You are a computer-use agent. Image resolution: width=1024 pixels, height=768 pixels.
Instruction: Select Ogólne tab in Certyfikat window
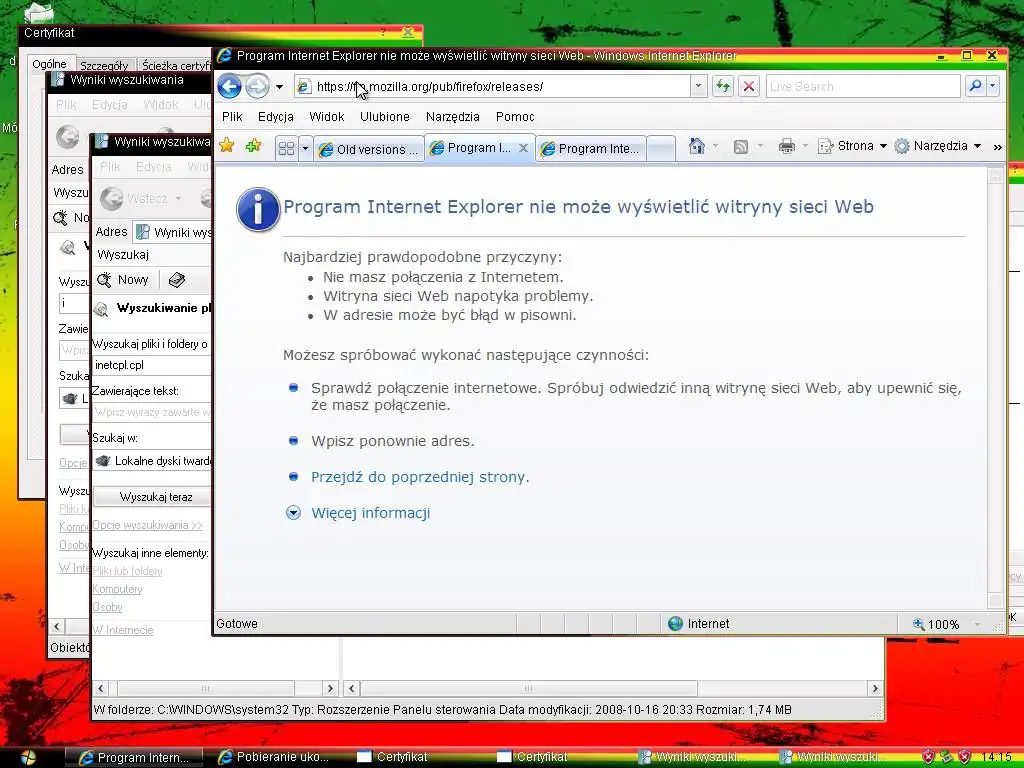(x=50, y=64)
